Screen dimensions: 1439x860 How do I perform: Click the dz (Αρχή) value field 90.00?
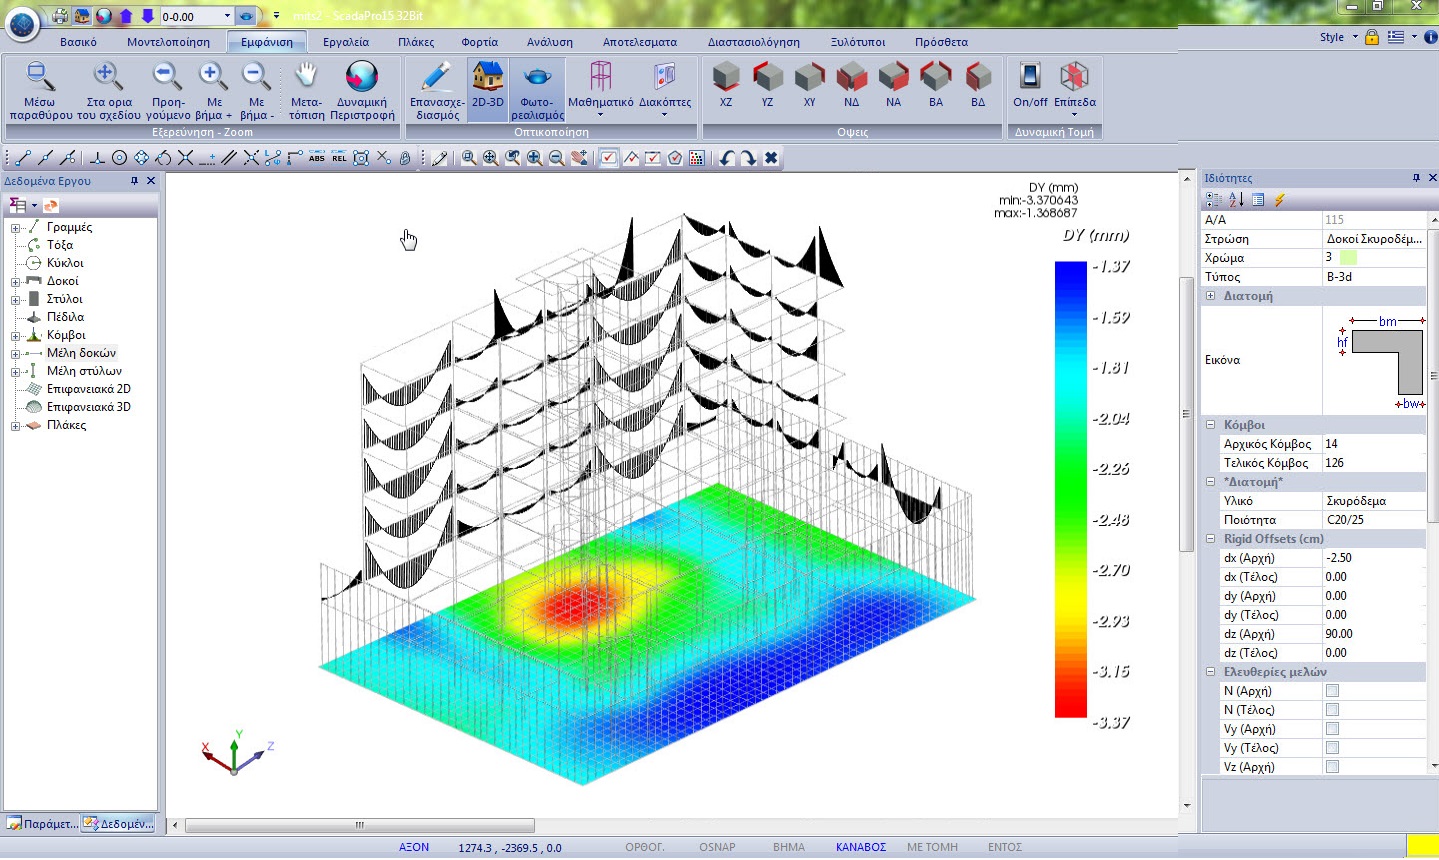(x=1373, y=634)
